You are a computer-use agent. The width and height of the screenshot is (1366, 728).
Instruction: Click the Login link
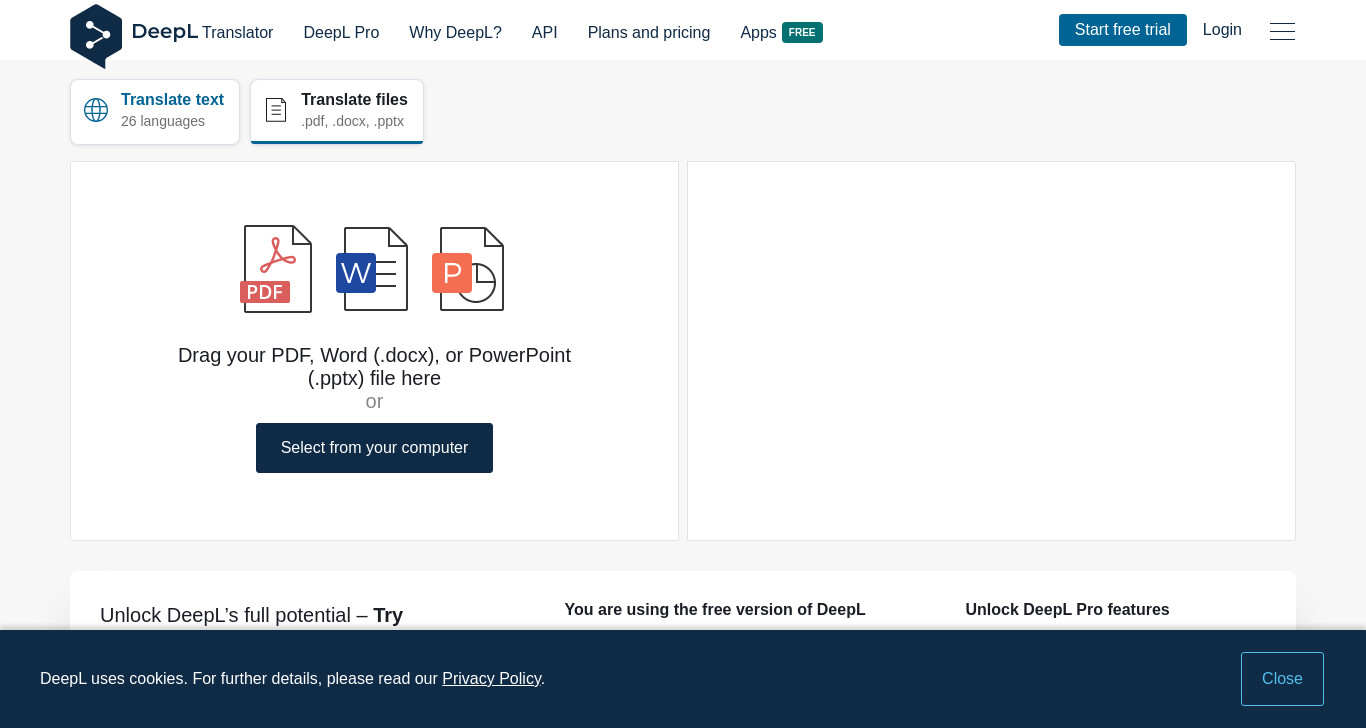[1222, 30]
